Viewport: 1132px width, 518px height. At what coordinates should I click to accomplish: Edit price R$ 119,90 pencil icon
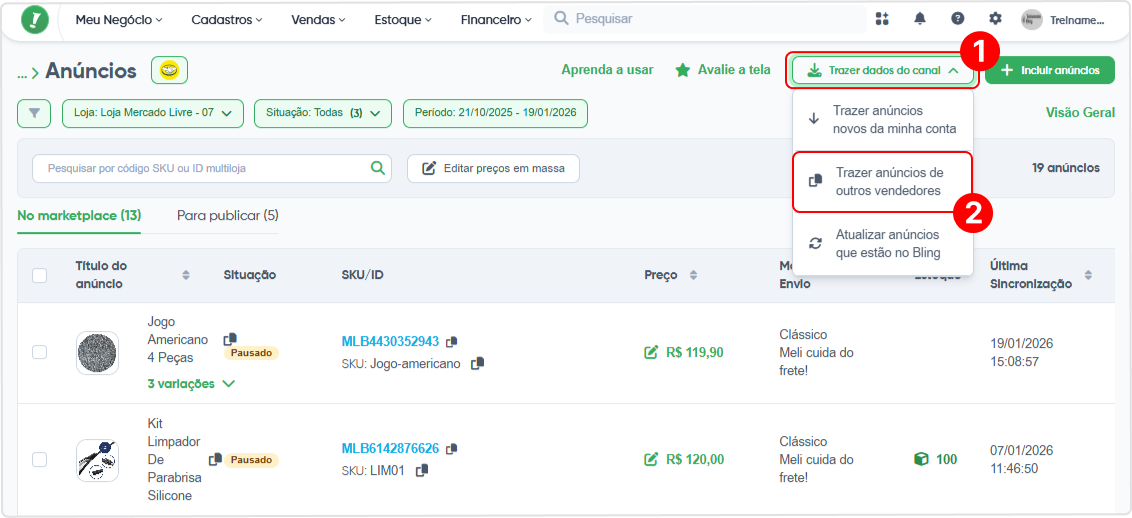651,352
